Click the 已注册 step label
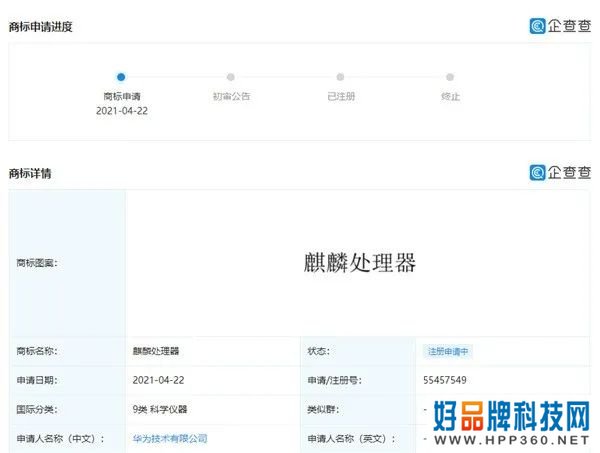 [x=341, y=96]
